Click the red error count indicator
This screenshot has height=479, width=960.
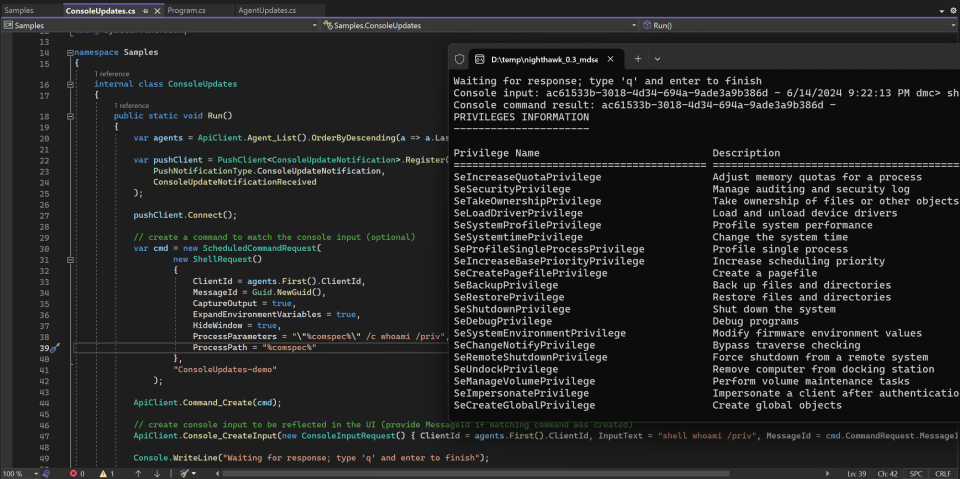75,473
